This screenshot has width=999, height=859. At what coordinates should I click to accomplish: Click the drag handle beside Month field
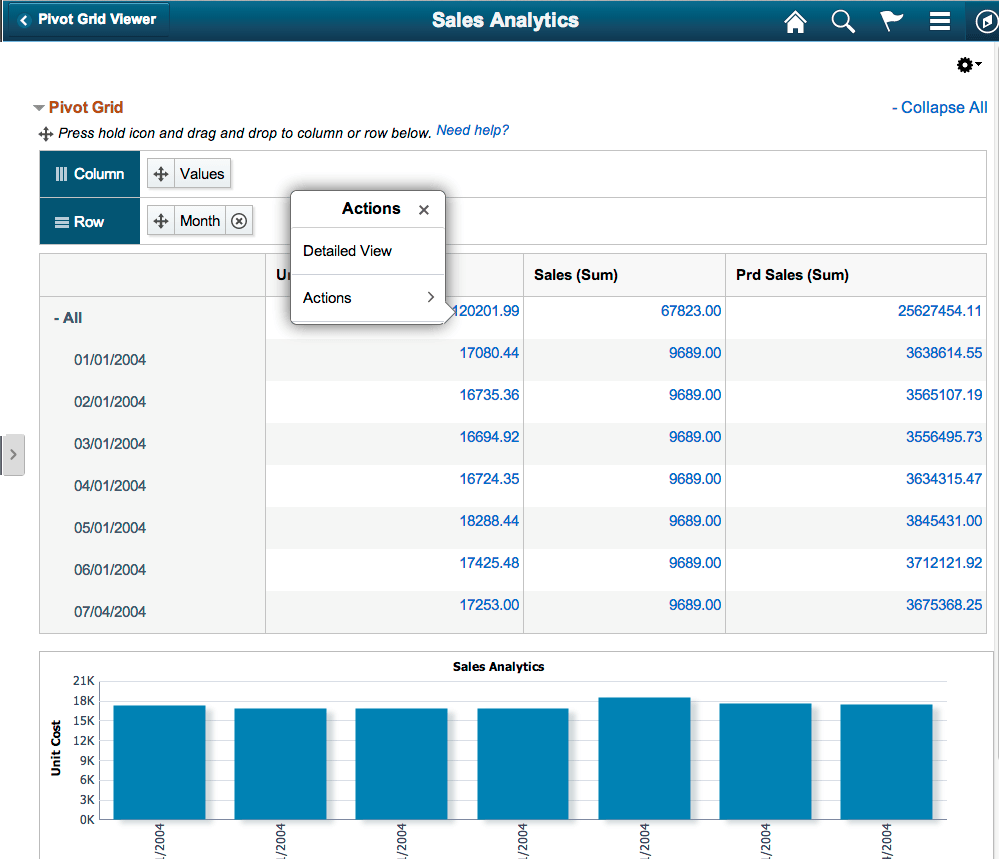point(161,220)
